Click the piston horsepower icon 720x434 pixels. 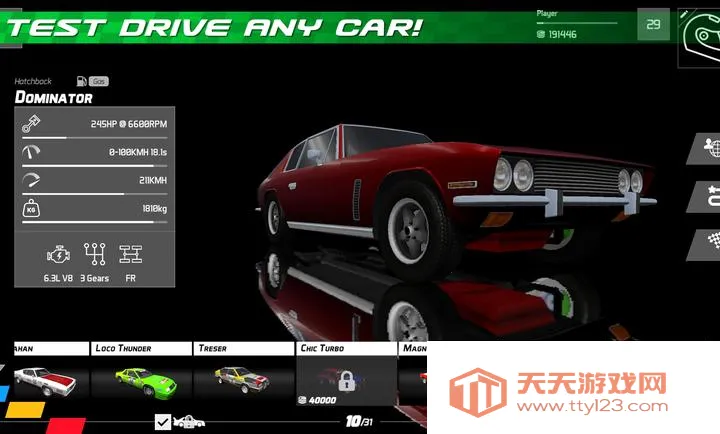point(30,124)
